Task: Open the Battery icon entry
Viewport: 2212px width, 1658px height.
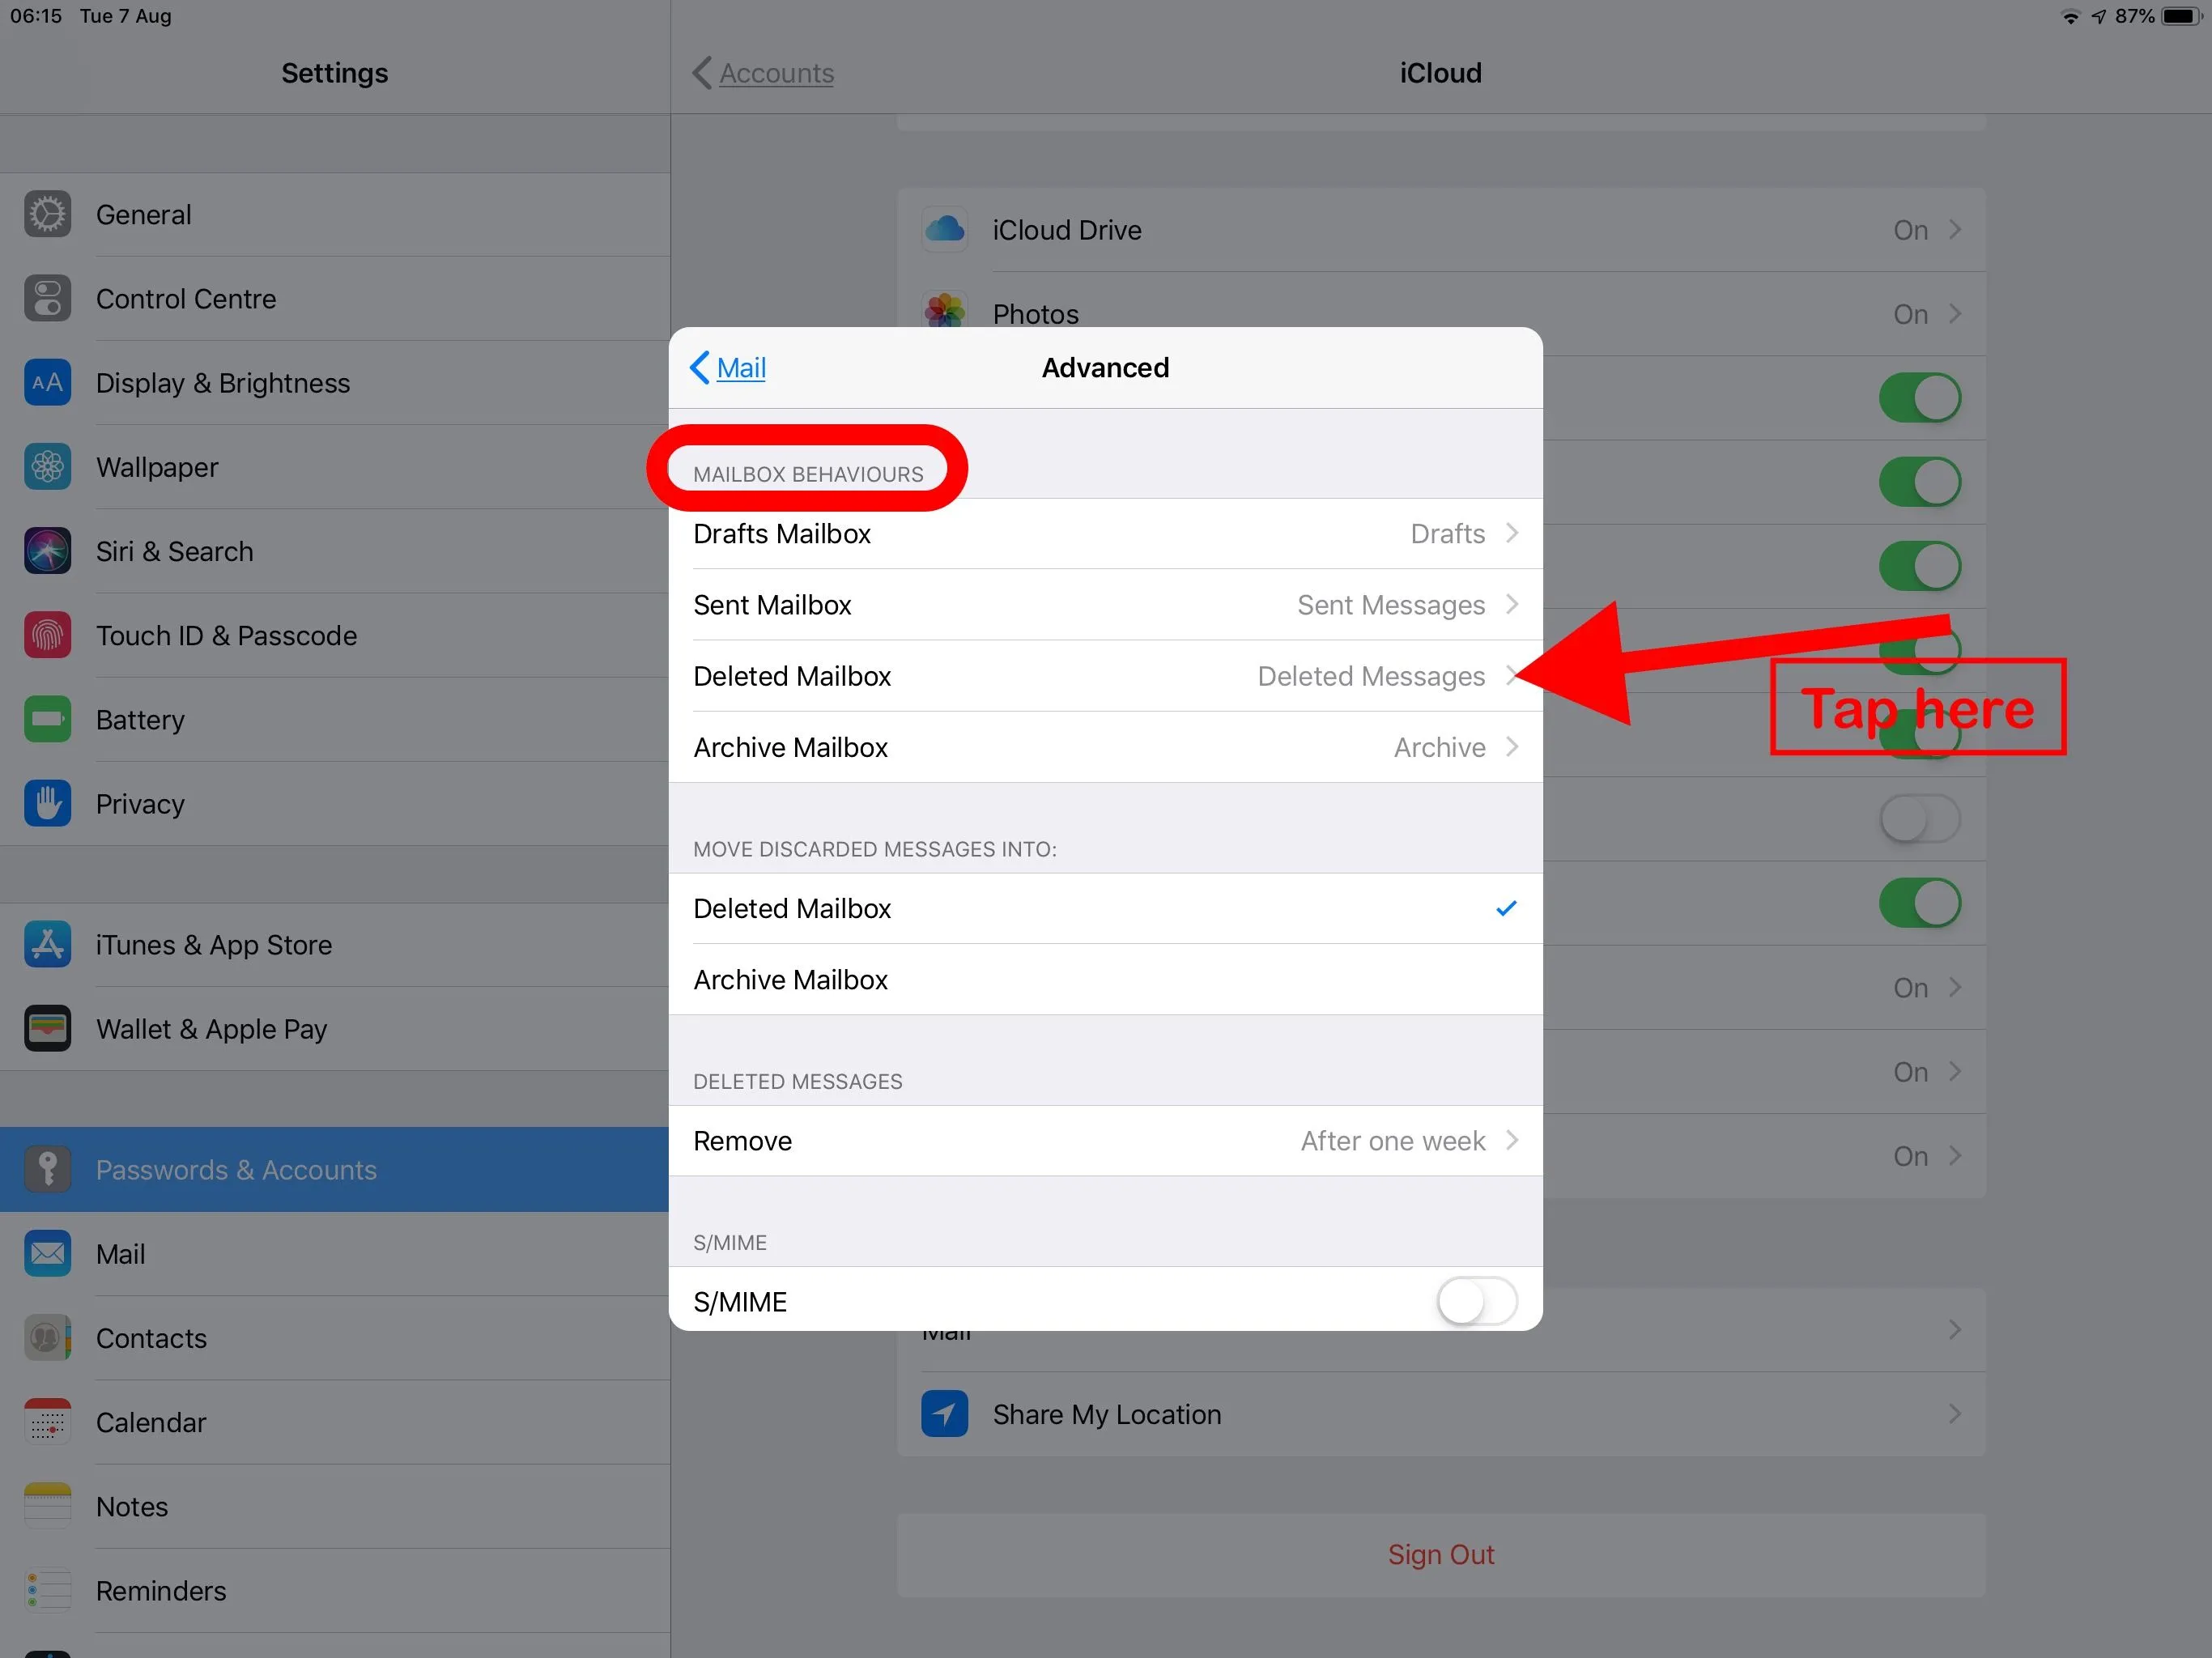Action: (47, 719)
